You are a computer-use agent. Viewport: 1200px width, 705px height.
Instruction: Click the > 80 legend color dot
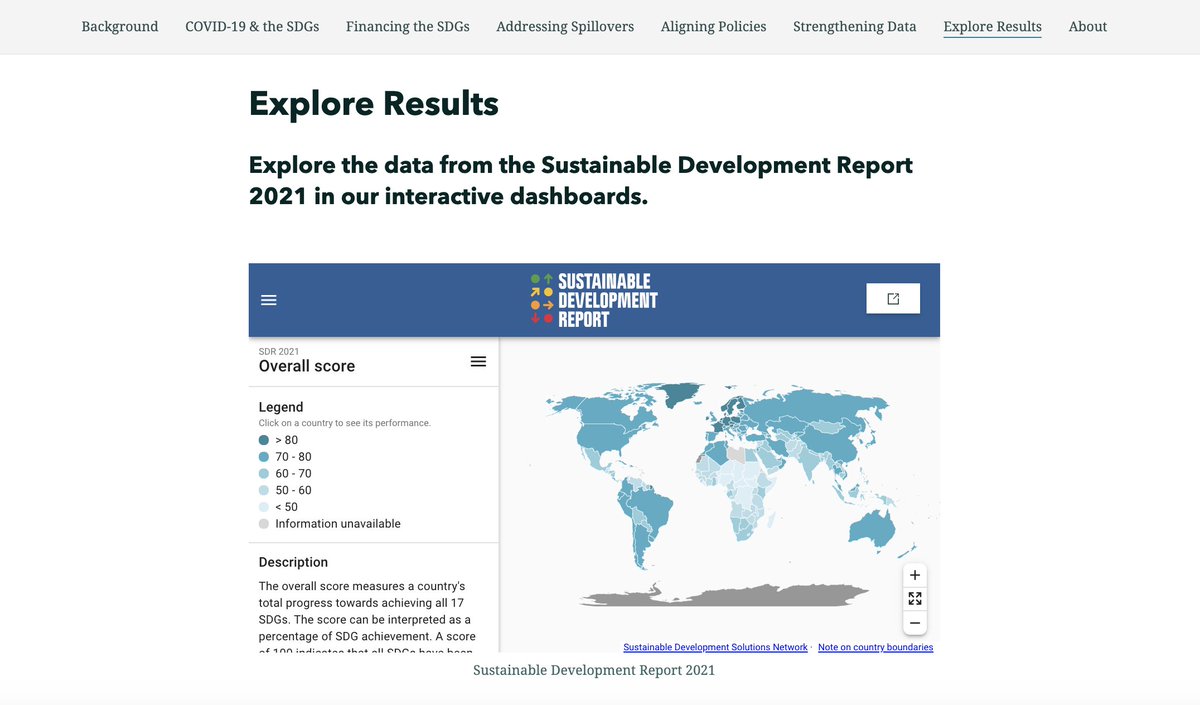click(264, 440)
